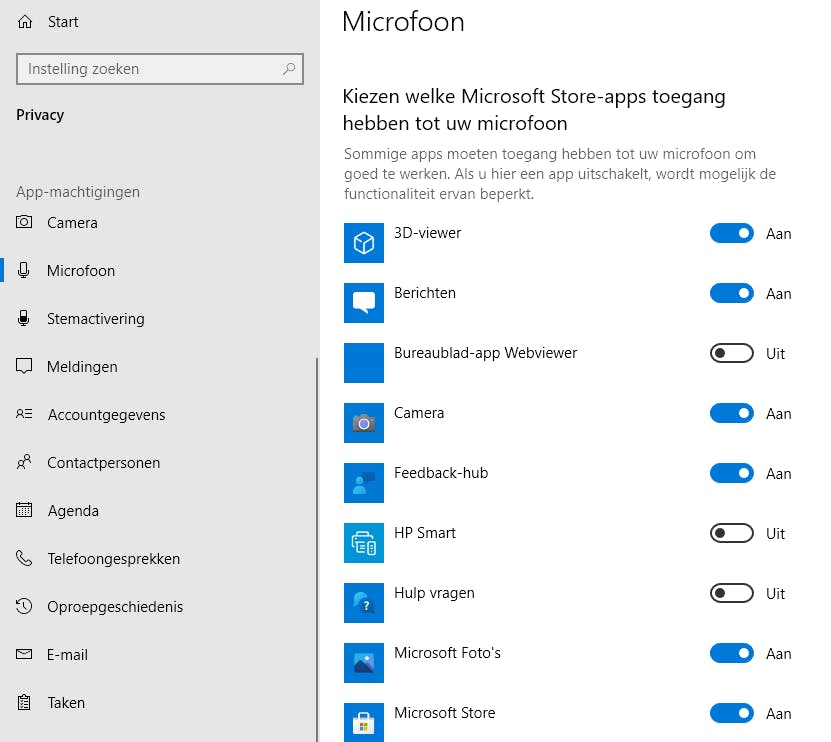This screenshot has height=742, width=831.
Task: Select Stemactivering in the sidebar
Action: point(158,319)
